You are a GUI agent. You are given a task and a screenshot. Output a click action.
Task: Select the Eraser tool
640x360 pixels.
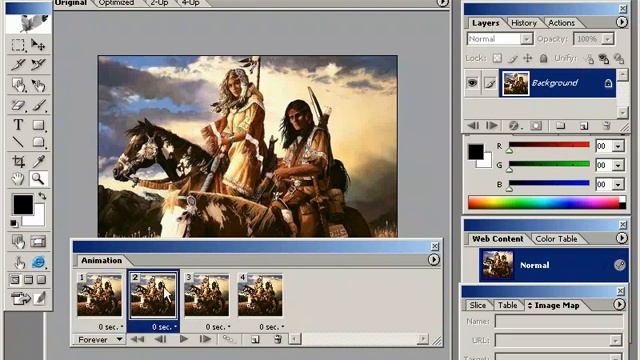18,105
